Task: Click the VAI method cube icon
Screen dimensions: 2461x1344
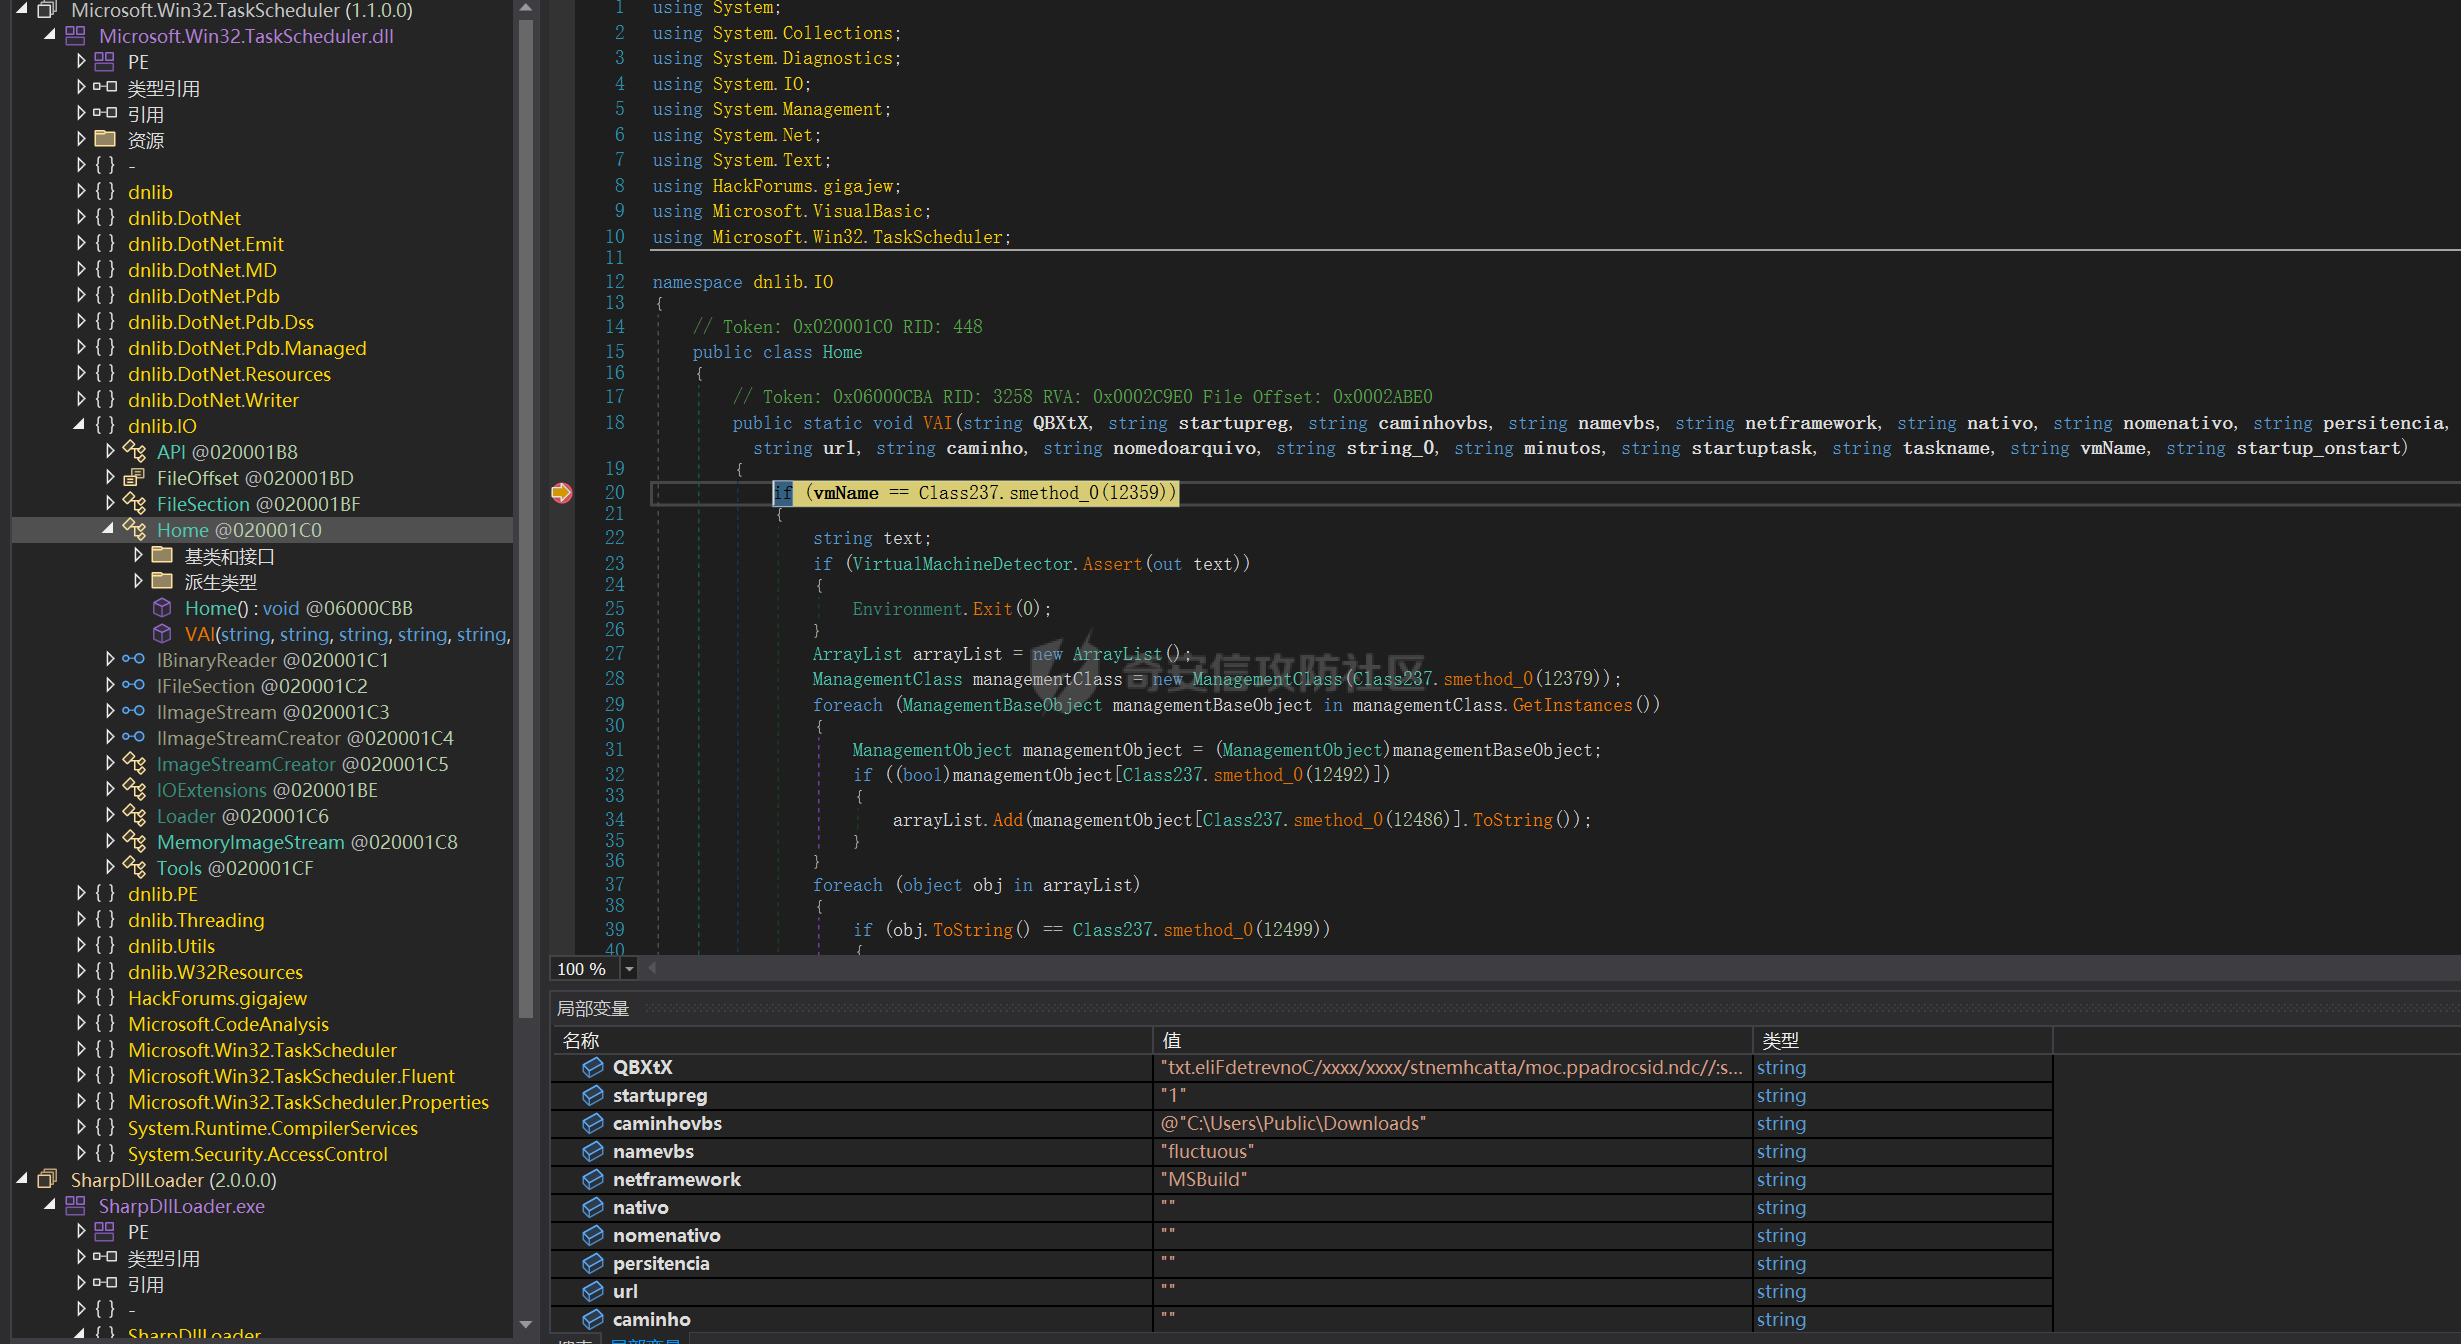Action: click(162, 634)
